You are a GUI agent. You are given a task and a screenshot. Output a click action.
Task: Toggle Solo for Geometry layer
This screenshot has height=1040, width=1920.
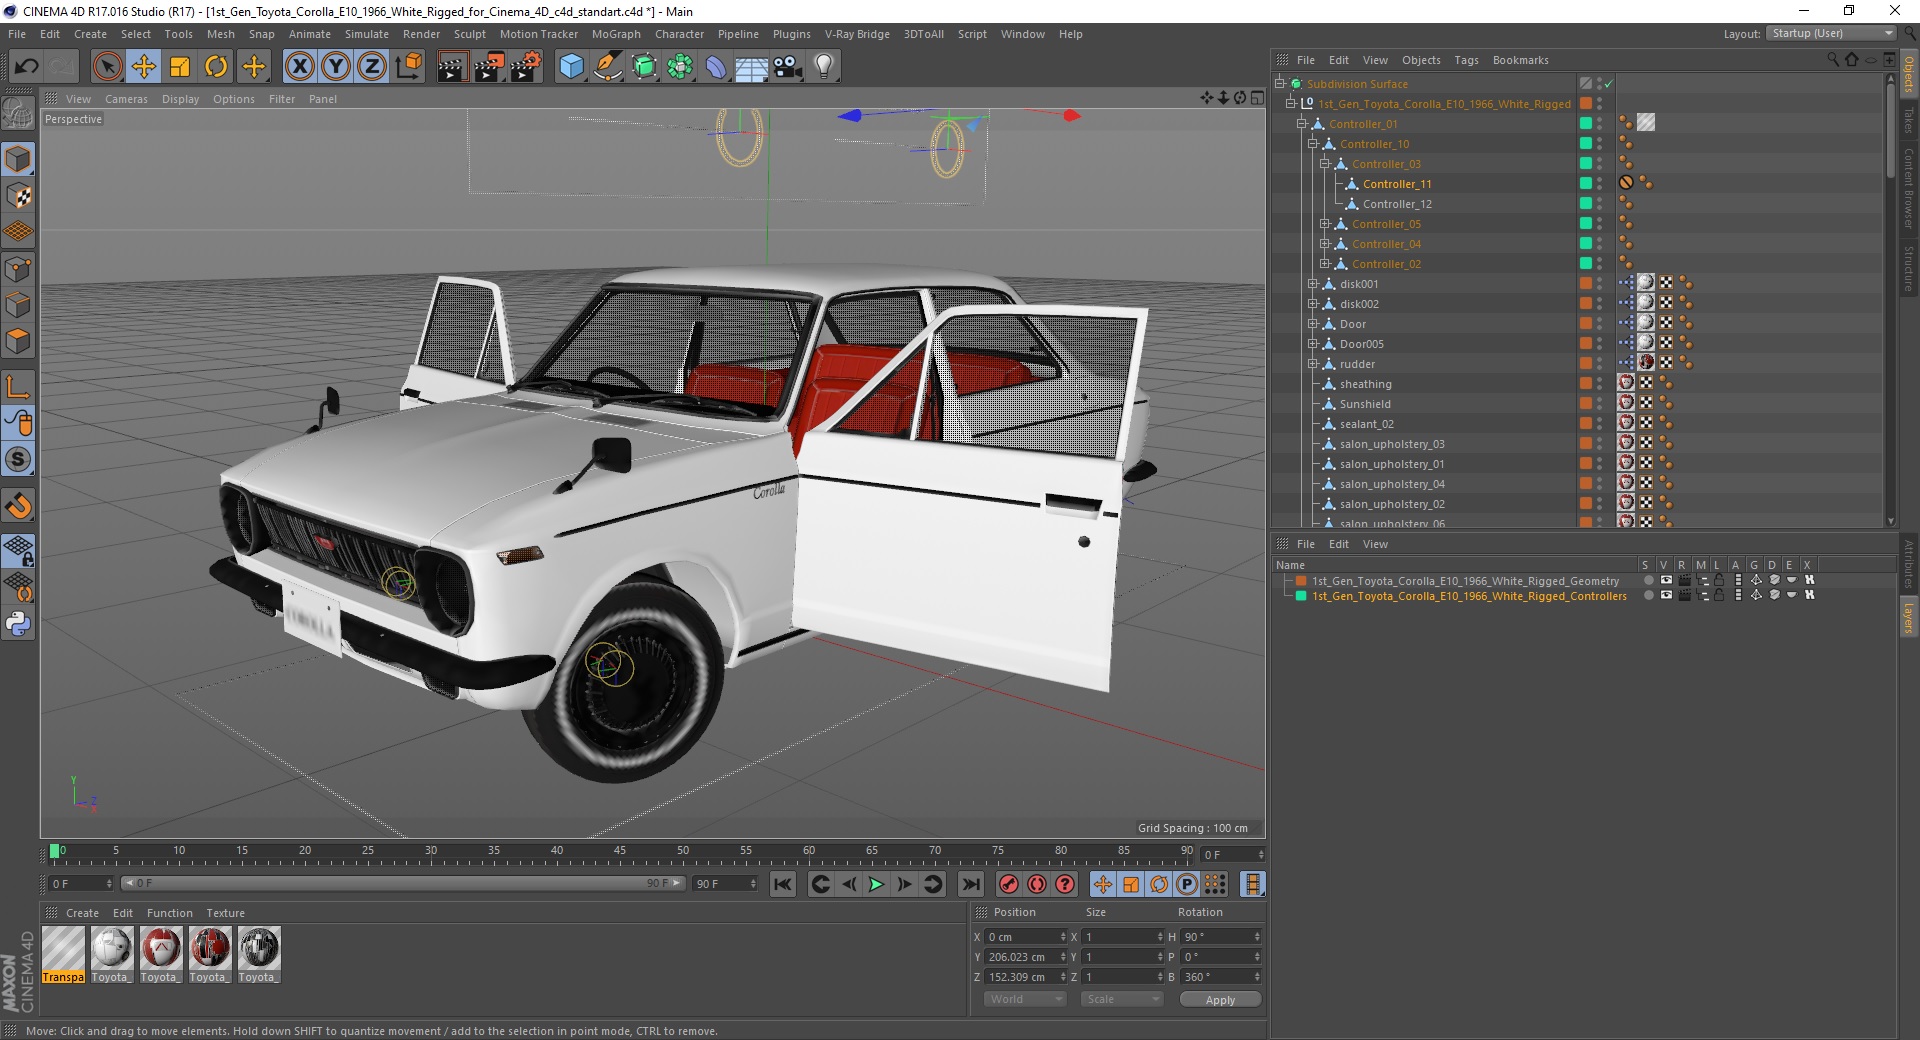[1648, 580]
